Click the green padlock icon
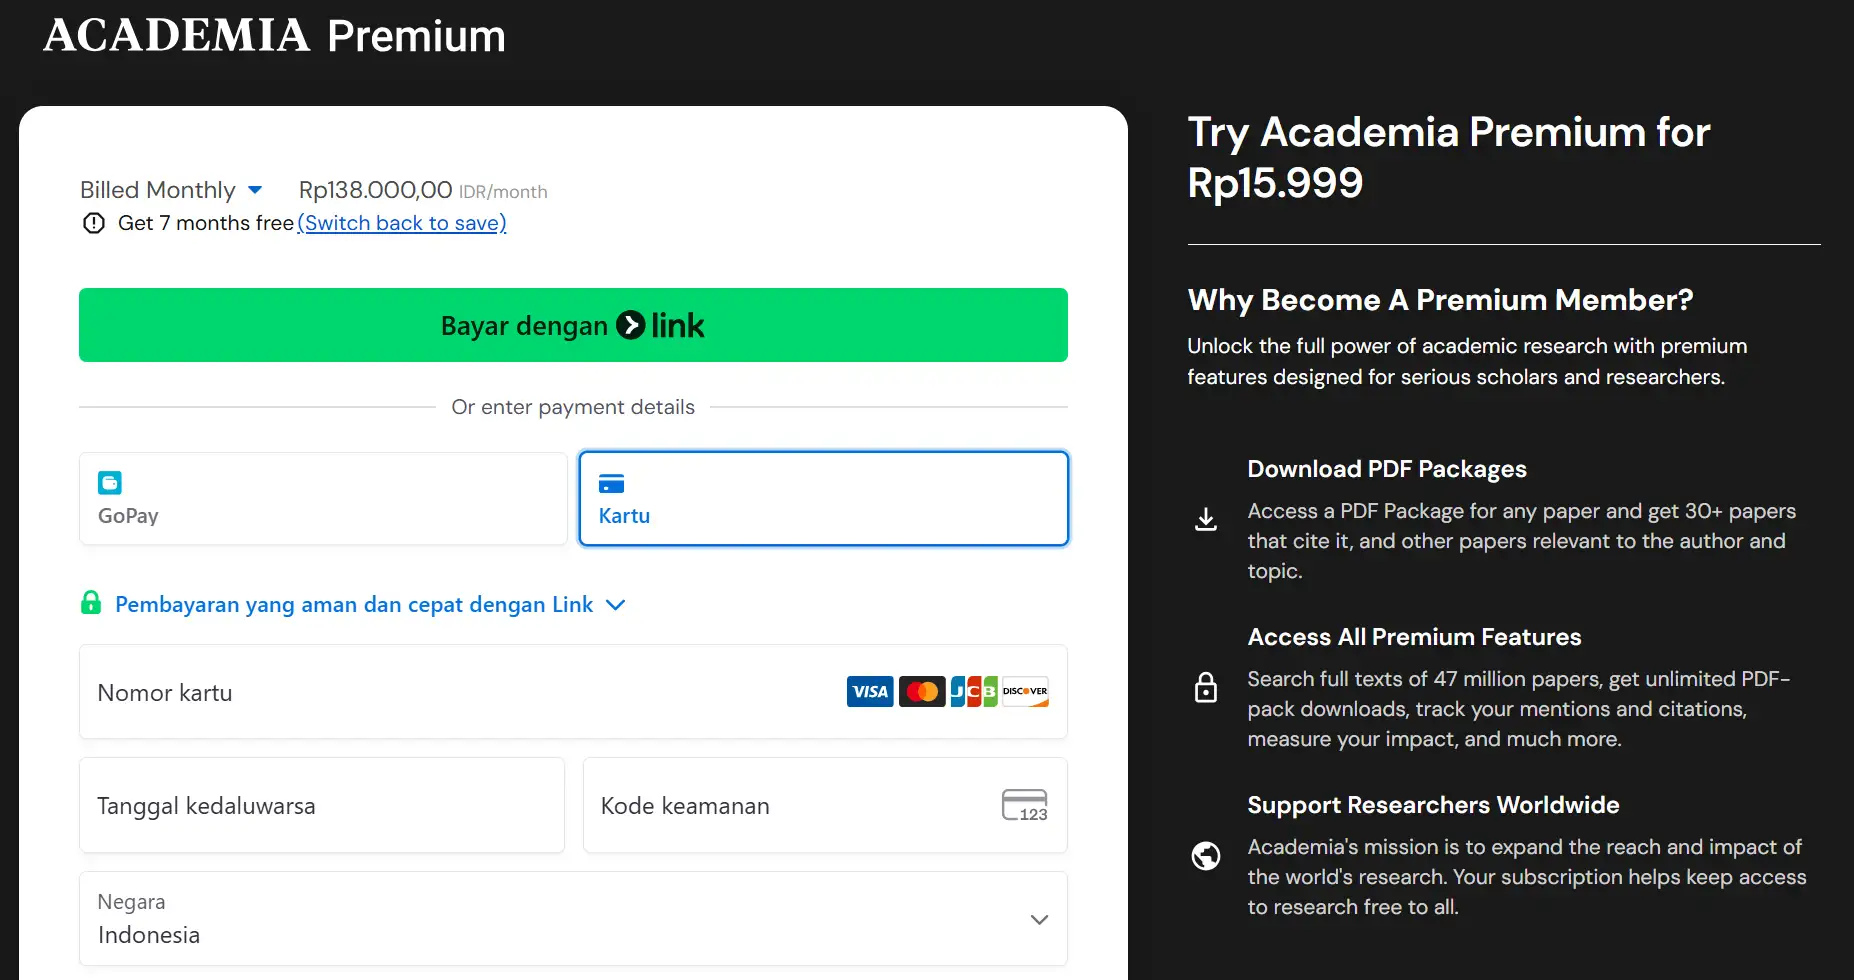Screen dimensions: 1854x980 click(x=91, y=603)
